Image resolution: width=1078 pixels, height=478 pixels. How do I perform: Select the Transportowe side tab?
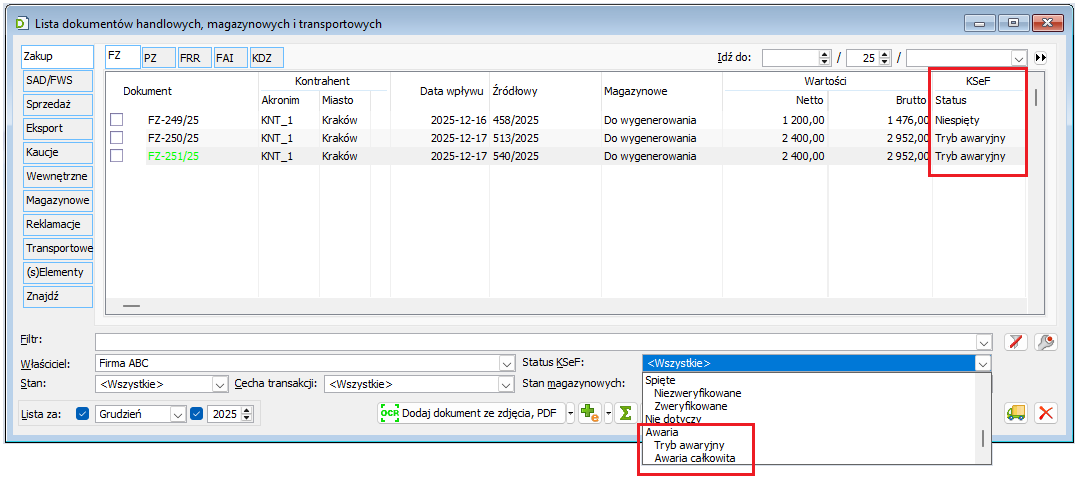pos(57,248)
